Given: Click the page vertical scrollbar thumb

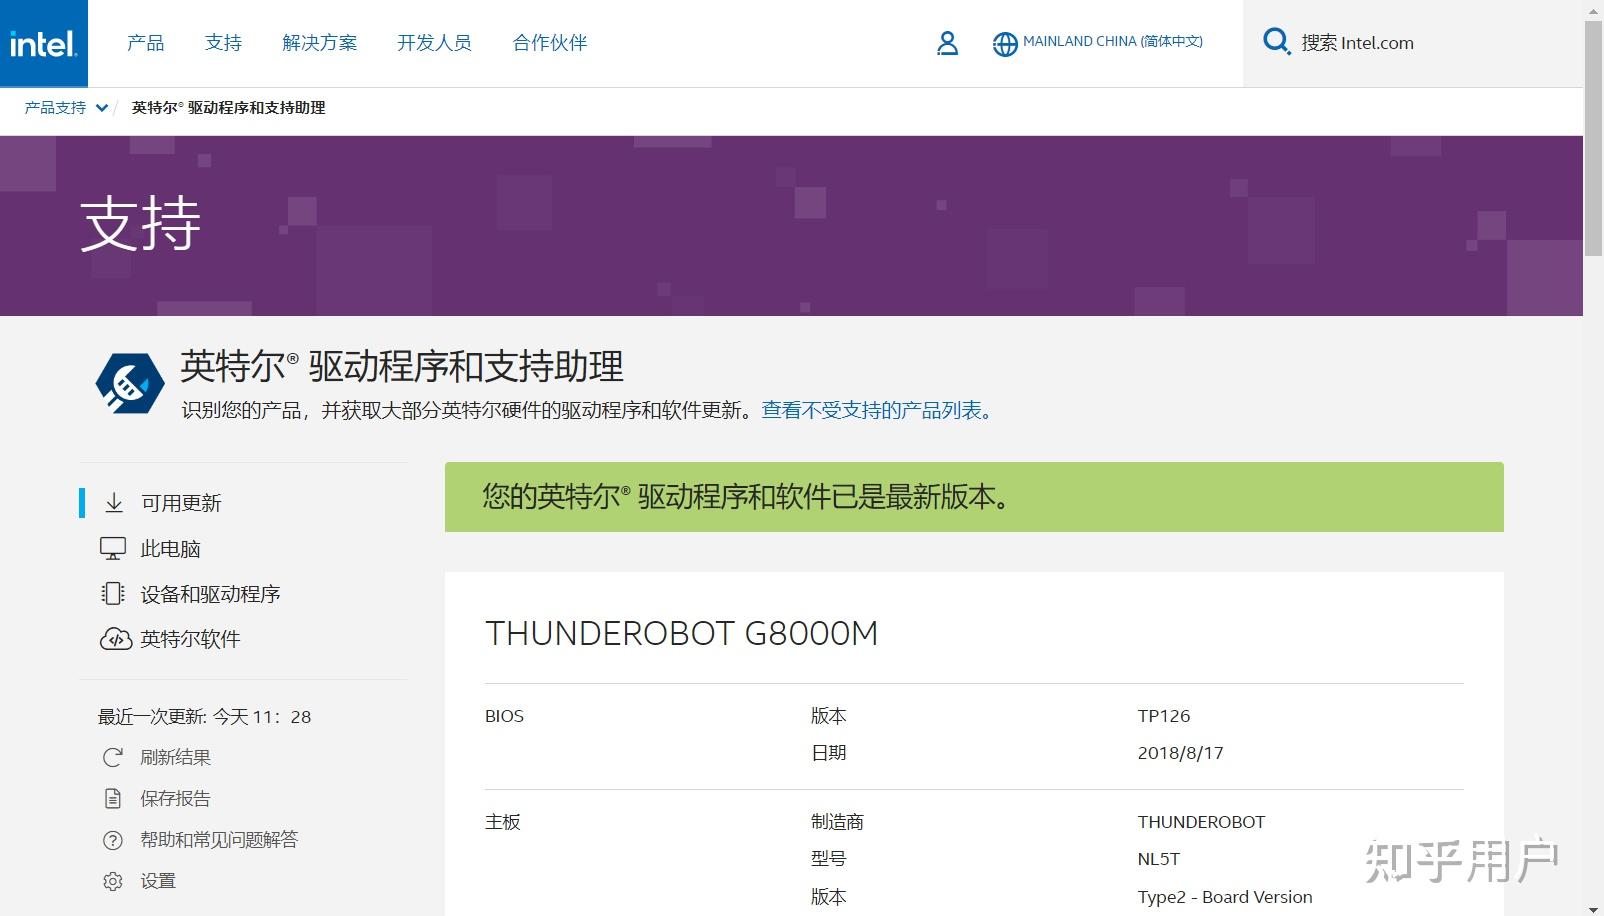Looking at the screenshot, I should coord(1593,138).
